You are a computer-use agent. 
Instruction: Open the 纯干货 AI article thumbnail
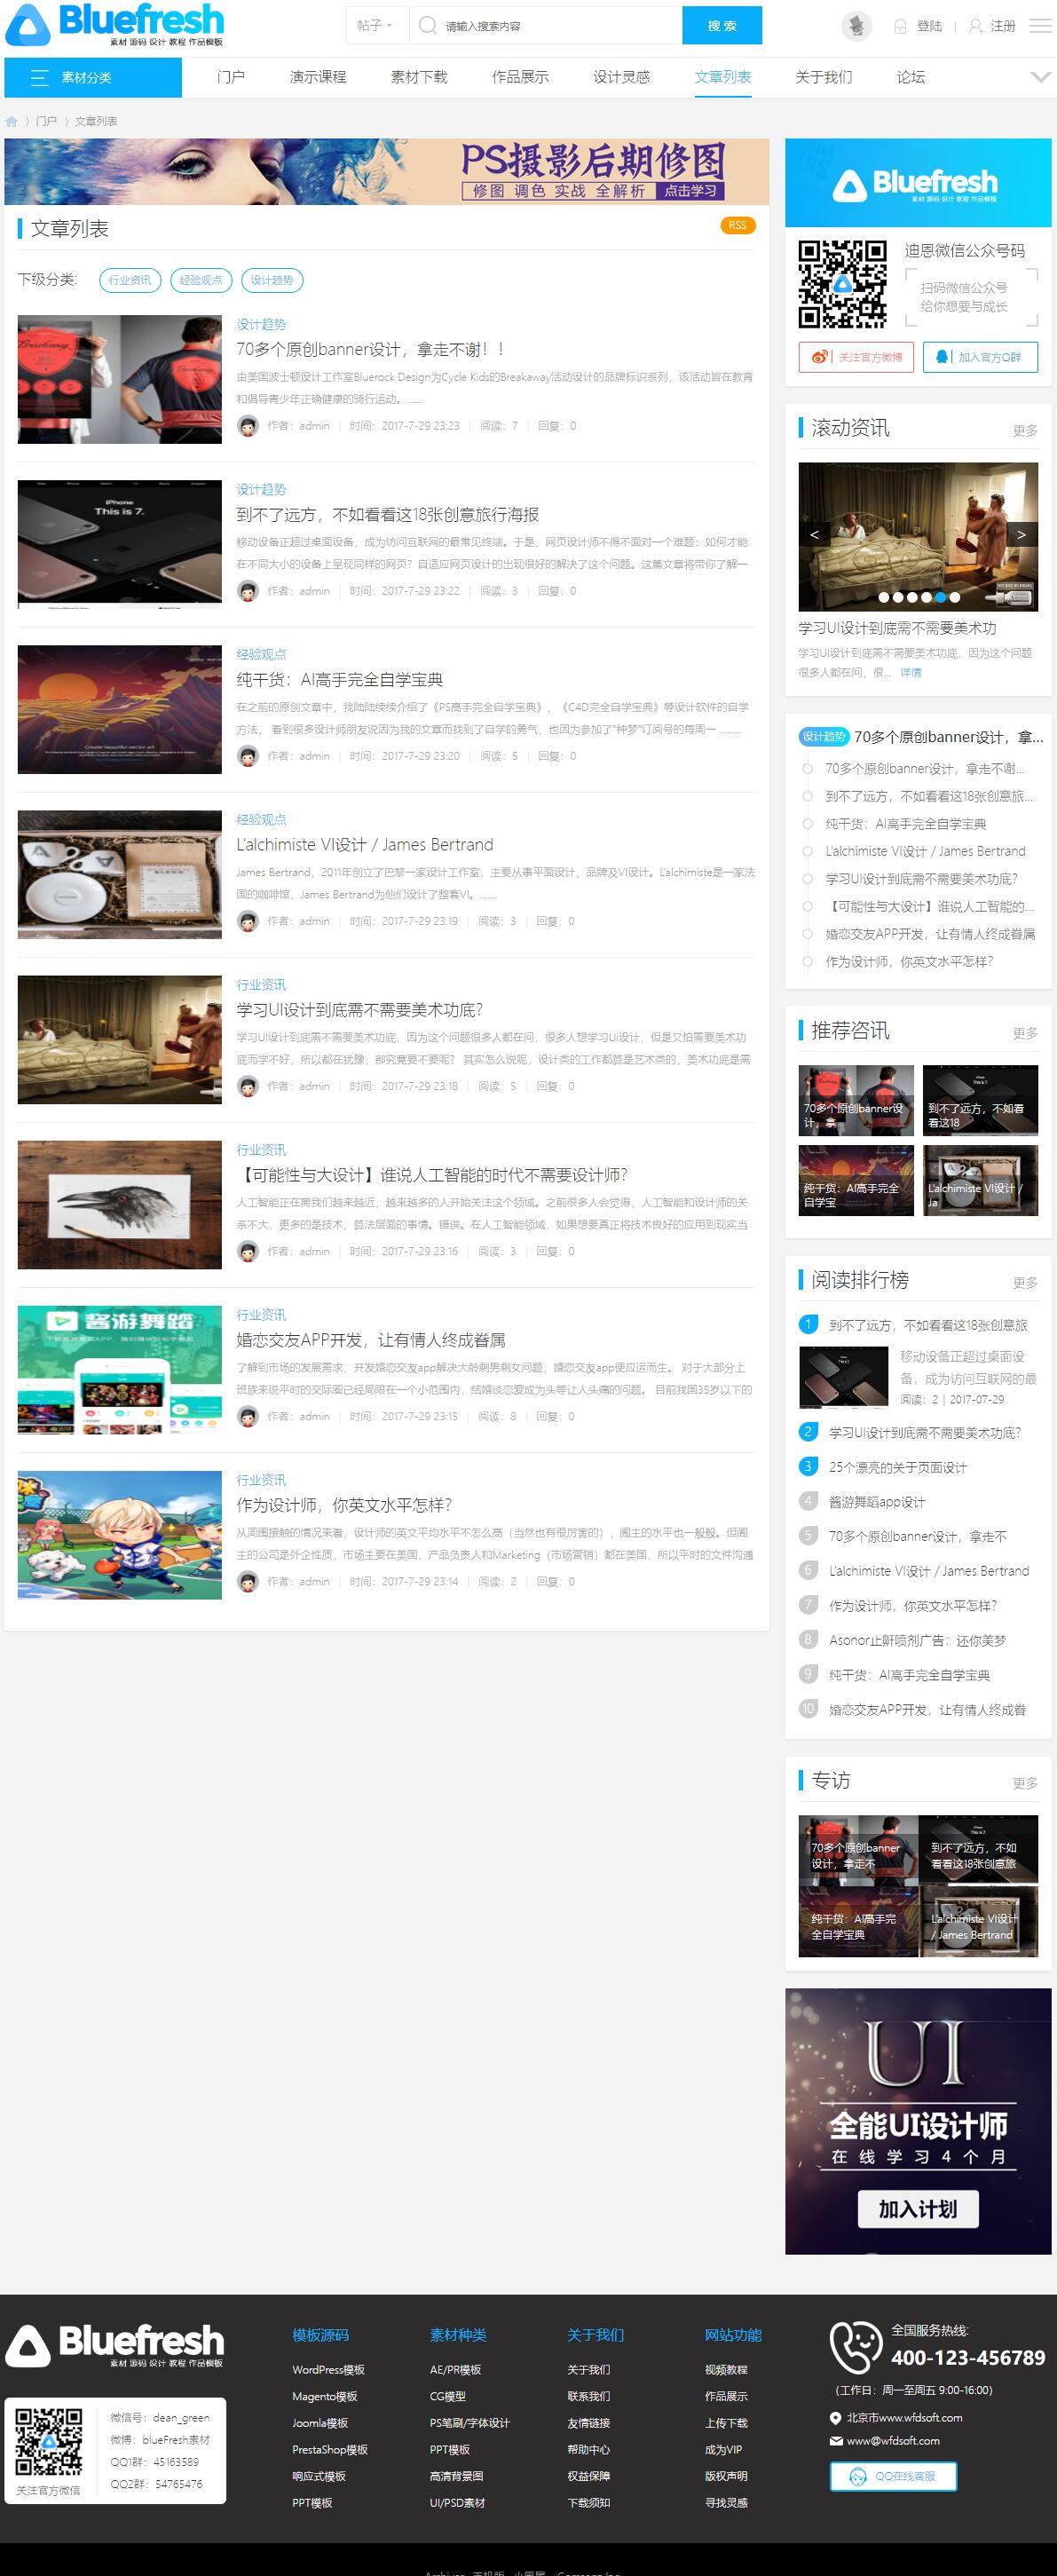click(120, 709)
